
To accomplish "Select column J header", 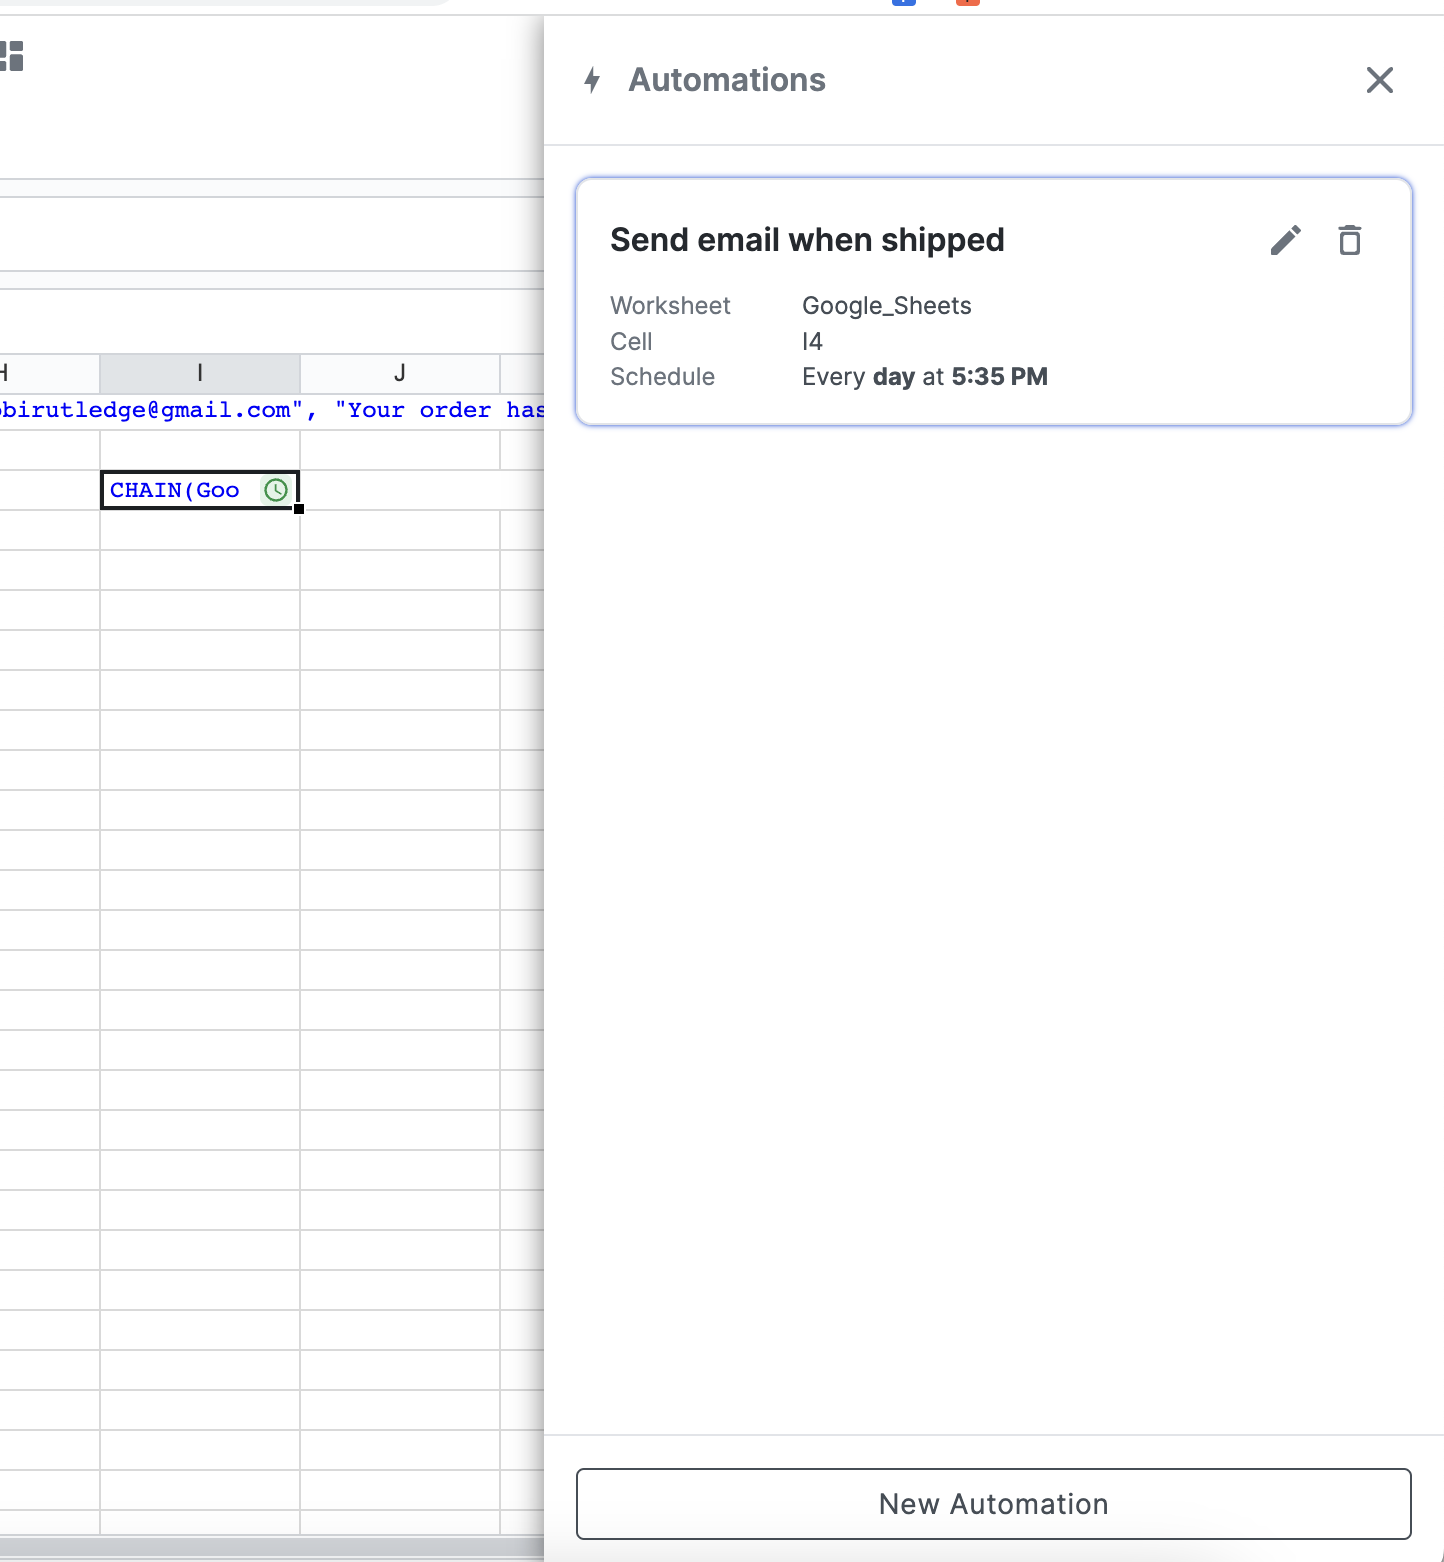I will click(x=400, y=373).
